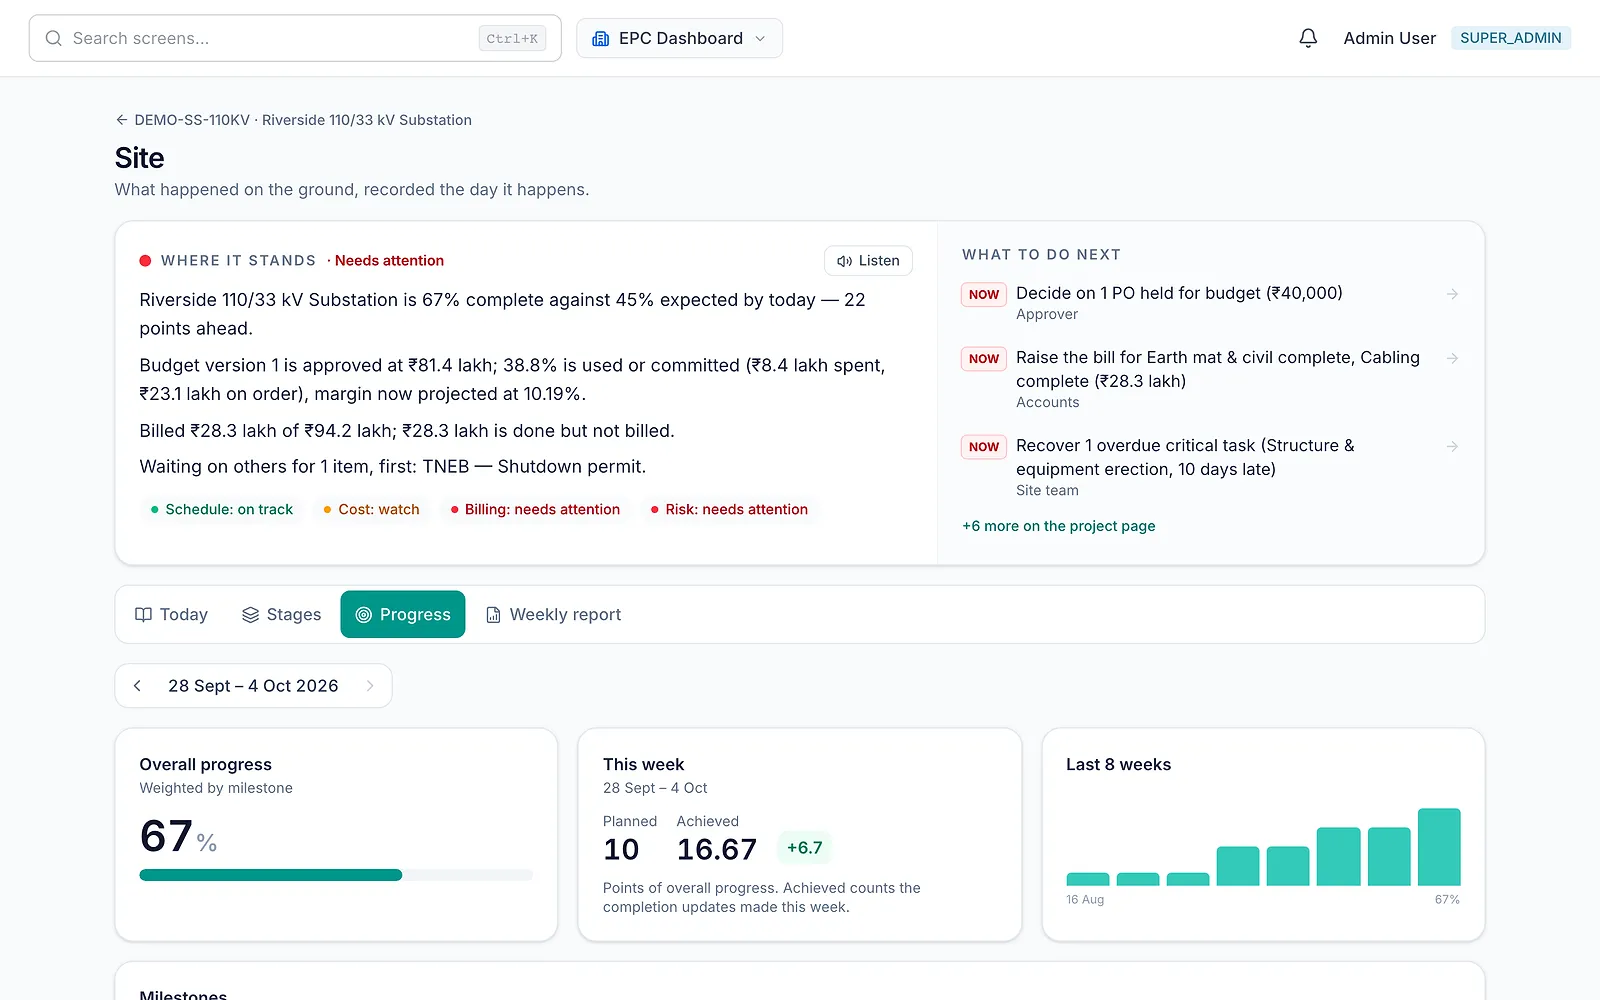Click the EPC Dashboard building icon
The image size is (1600, 1000).
[601, 38]
